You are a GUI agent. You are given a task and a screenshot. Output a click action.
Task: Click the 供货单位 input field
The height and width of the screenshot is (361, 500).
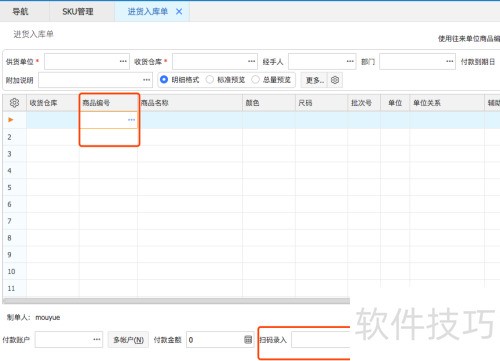[x=87, y=61]
